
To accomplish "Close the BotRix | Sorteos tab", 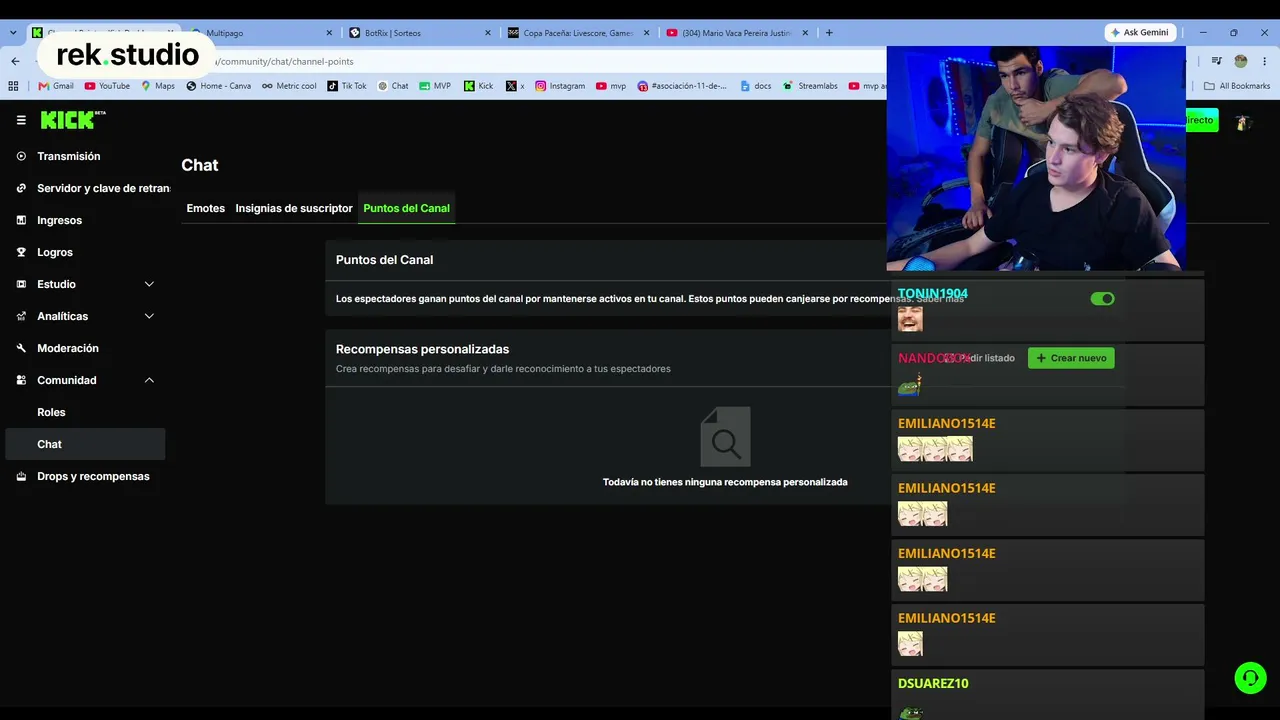I will click(488, 33).
